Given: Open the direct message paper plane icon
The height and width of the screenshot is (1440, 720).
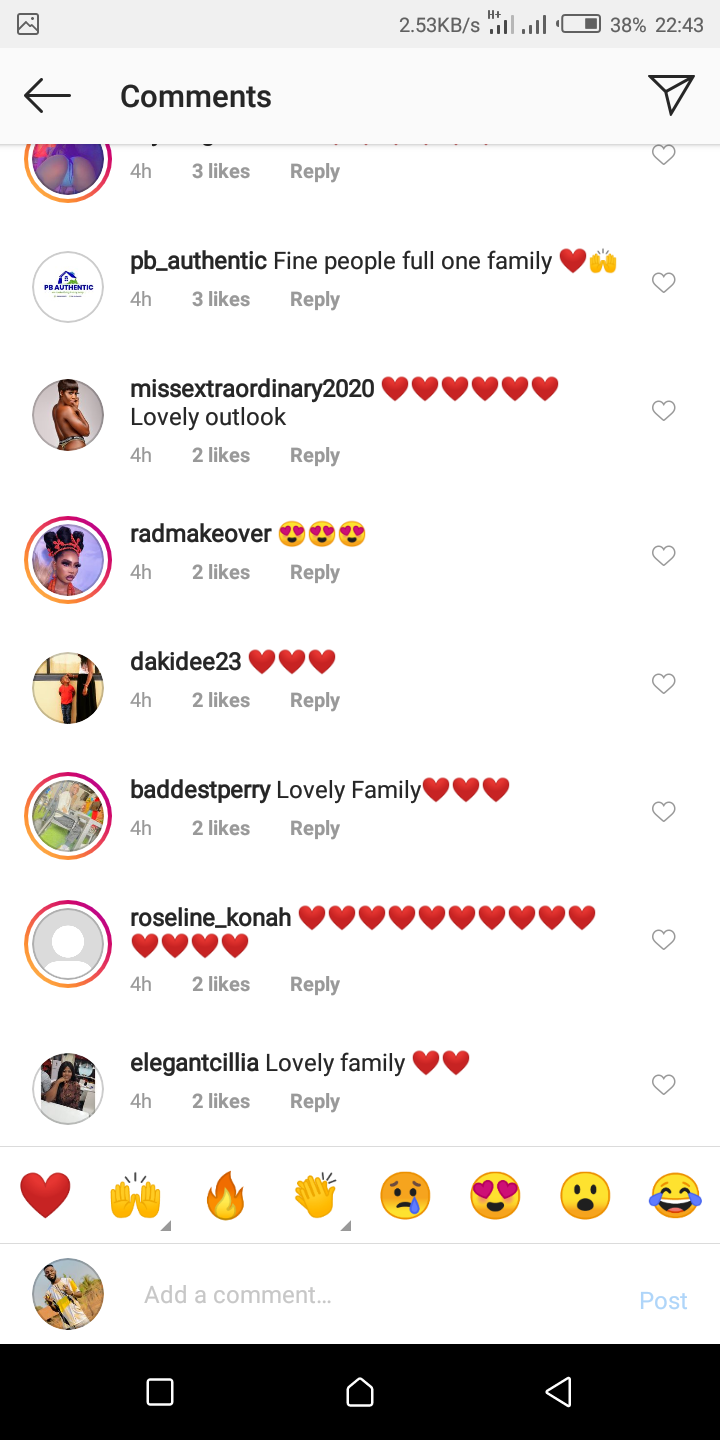Looking at the screenshot, I should coord(671,95).
